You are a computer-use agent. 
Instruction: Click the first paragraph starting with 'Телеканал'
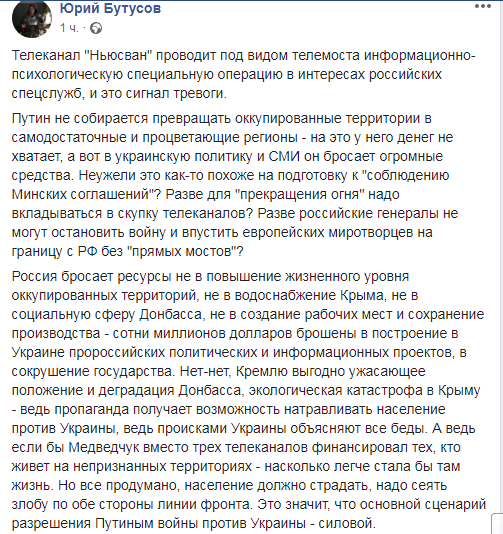[x=243, y=74]
